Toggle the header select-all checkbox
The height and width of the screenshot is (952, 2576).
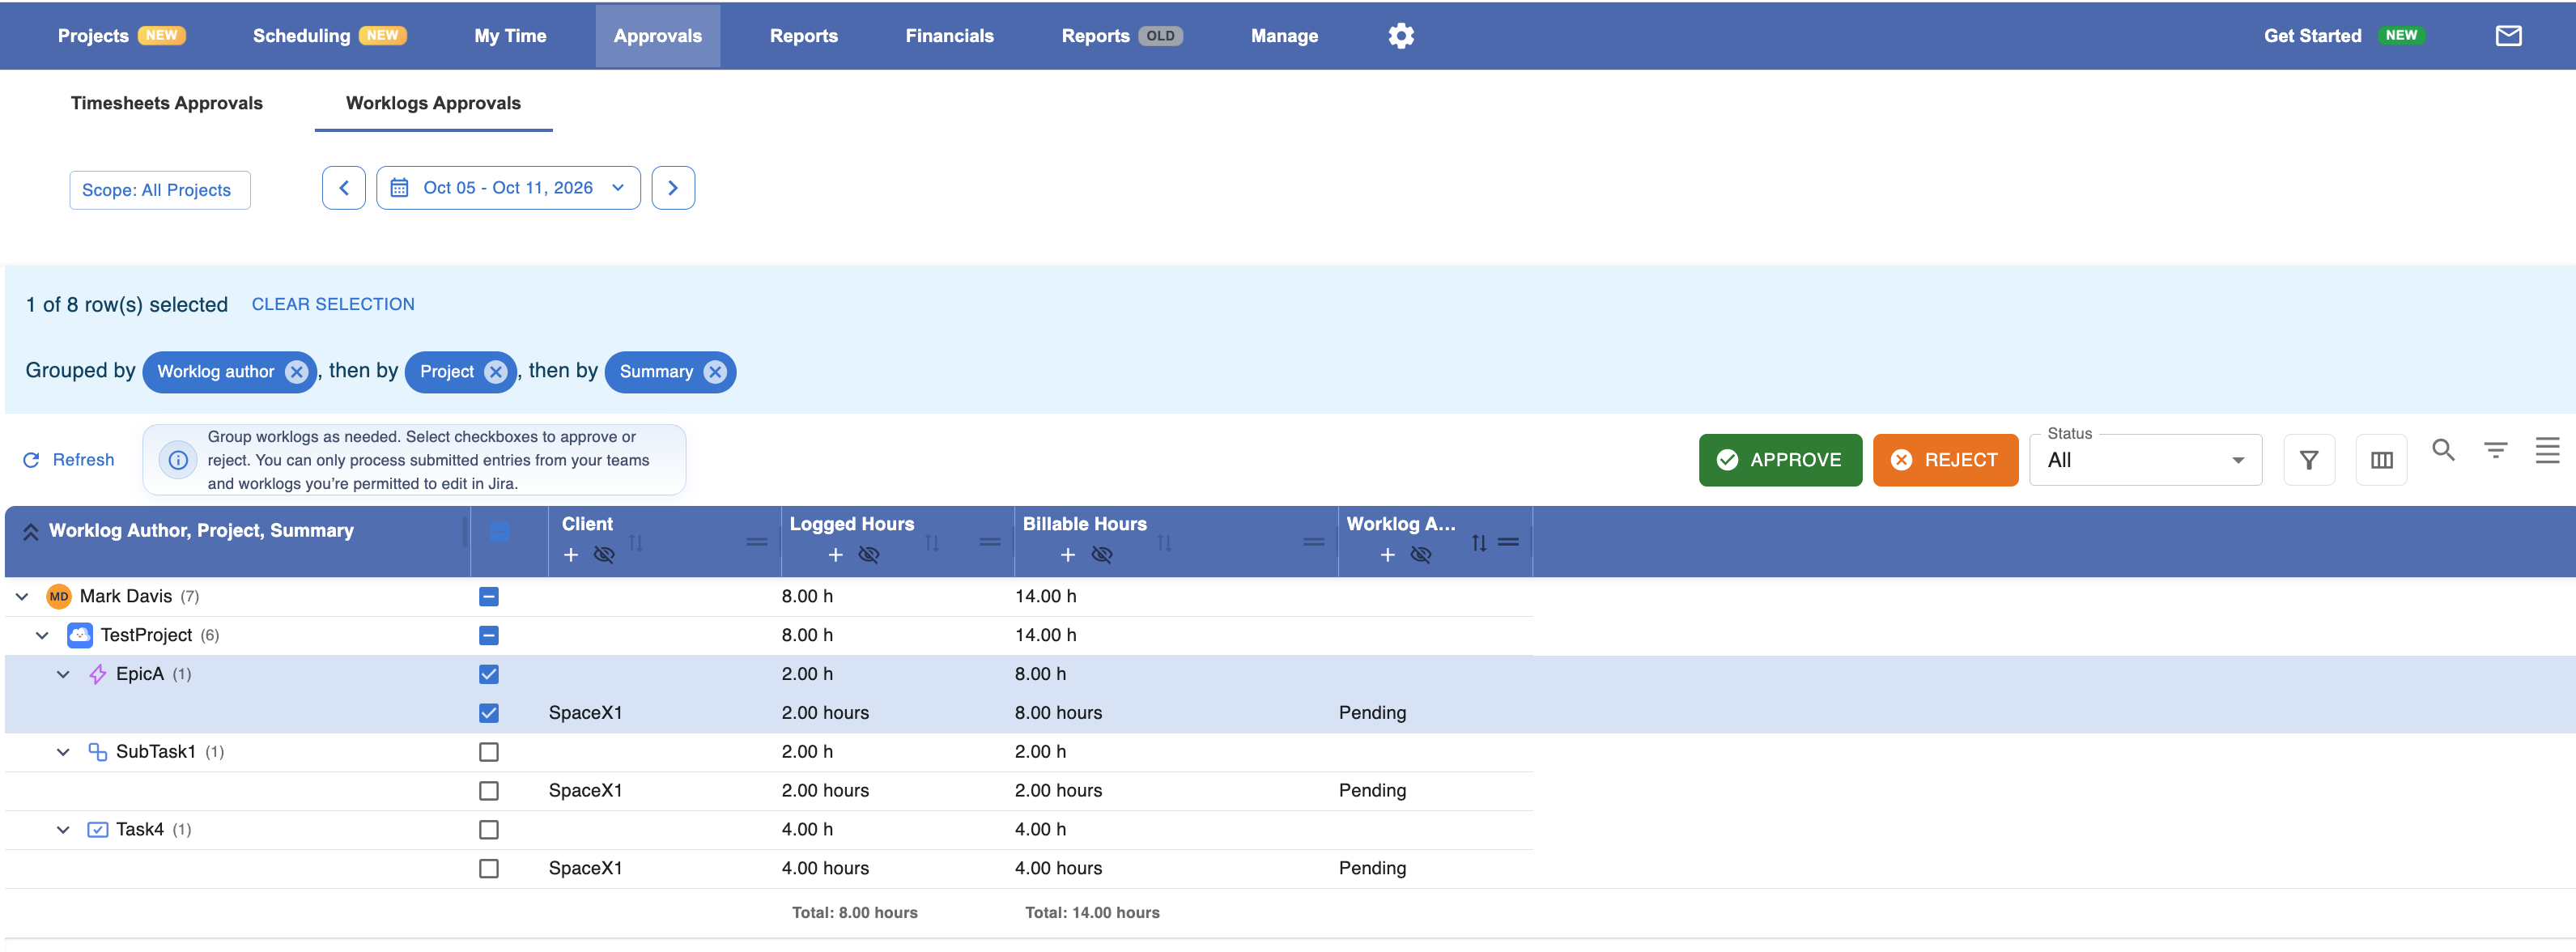pyautogui.click(x=499, y=532)
